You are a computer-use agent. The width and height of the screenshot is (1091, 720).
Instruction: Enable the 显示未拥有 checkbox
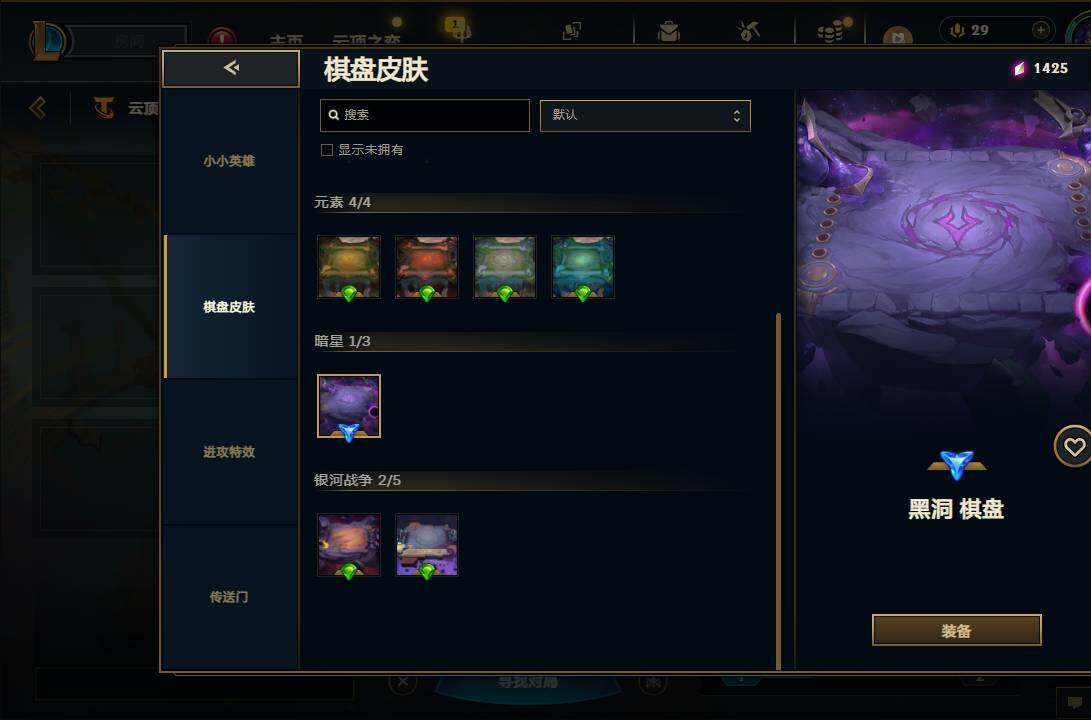[327, 150]
